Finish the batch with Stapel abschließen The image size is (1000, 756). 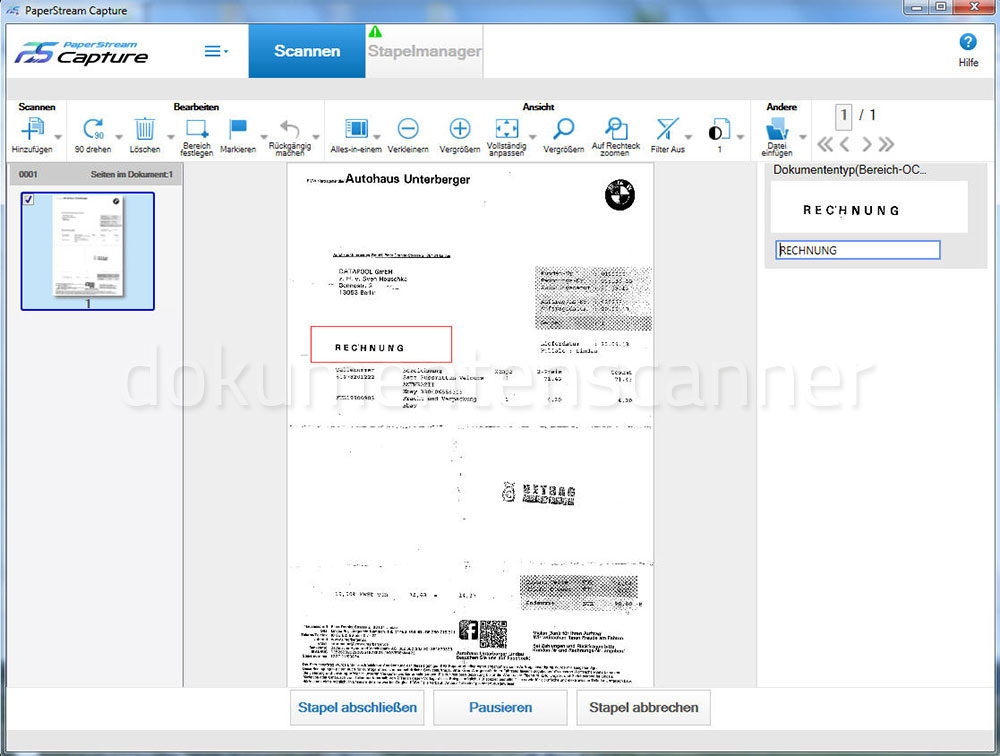356,707
